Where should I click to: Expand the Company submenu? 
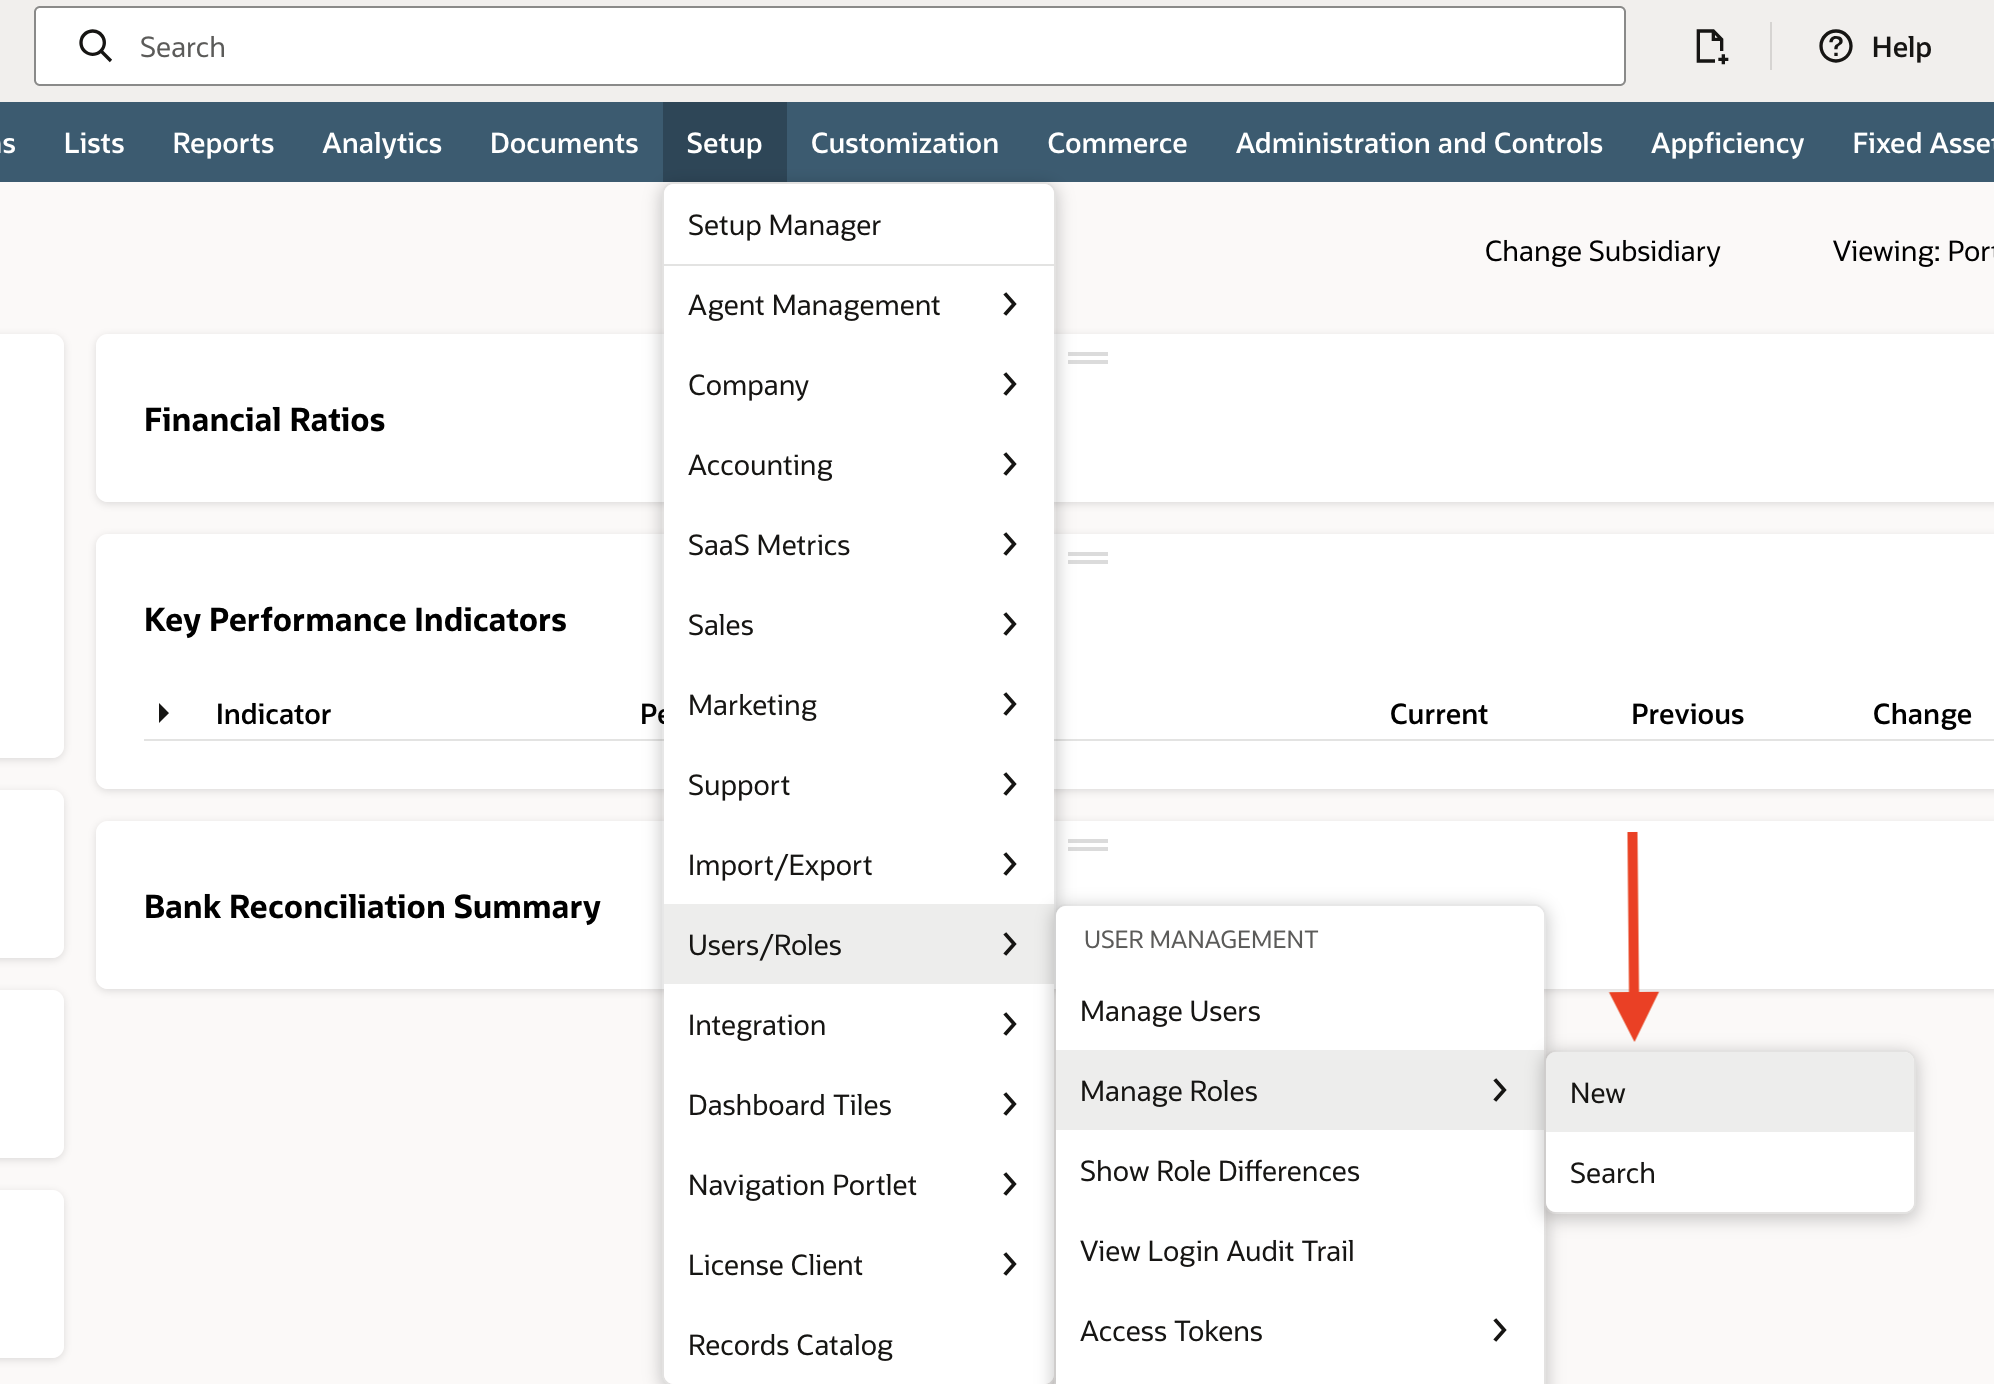[x=859, y=385]
